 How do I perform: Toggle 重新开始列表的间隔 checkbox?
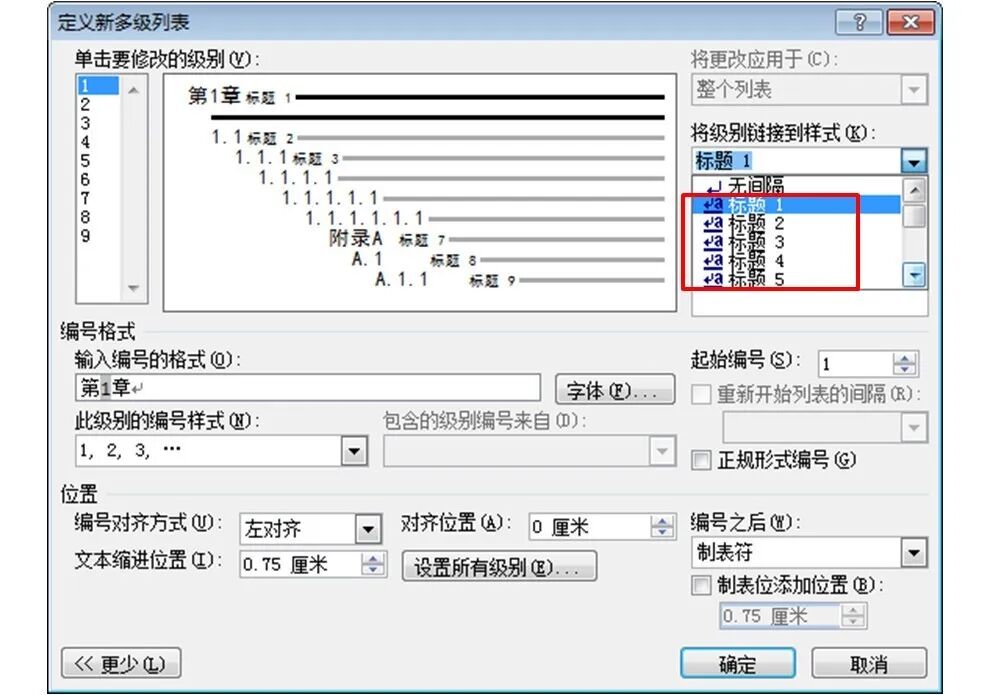(702, 394)
